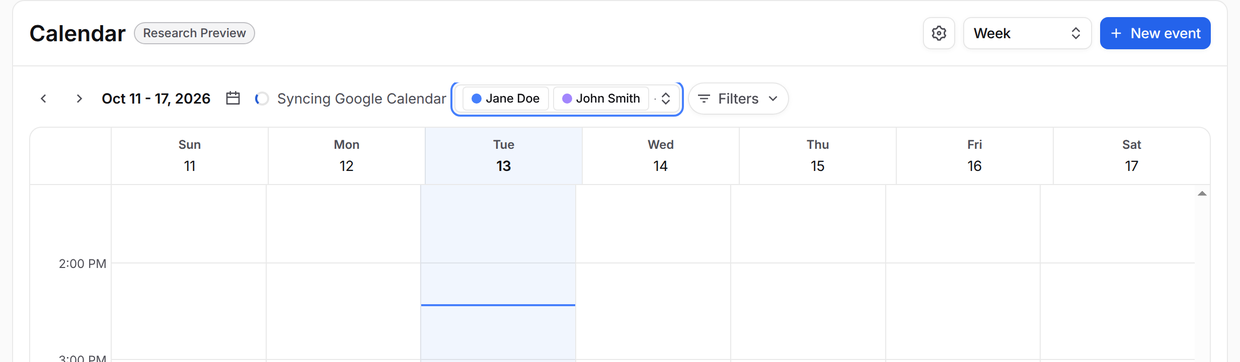
Task: Open the Week view dropdown
Action: tap(1027, 33)
